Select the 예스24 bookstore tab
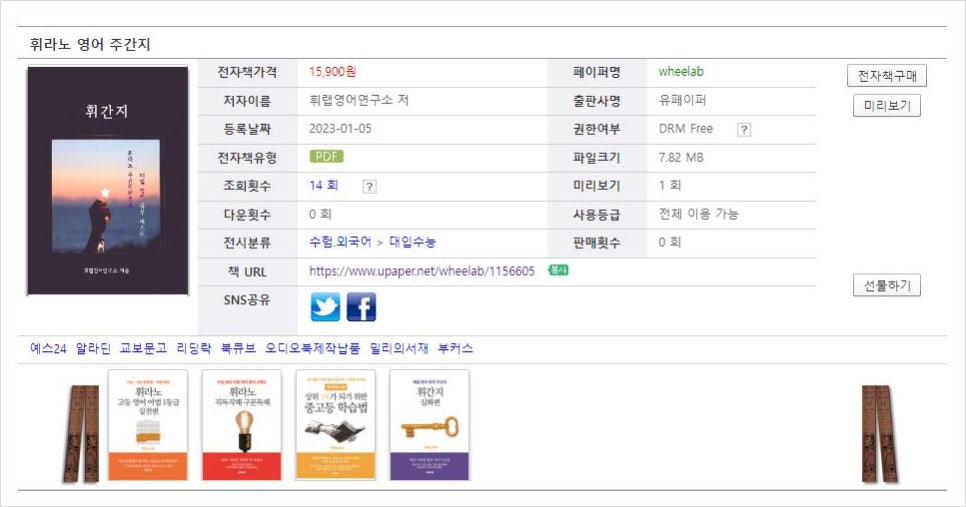Screen dimensions: 966x507 tap(48, 349)
